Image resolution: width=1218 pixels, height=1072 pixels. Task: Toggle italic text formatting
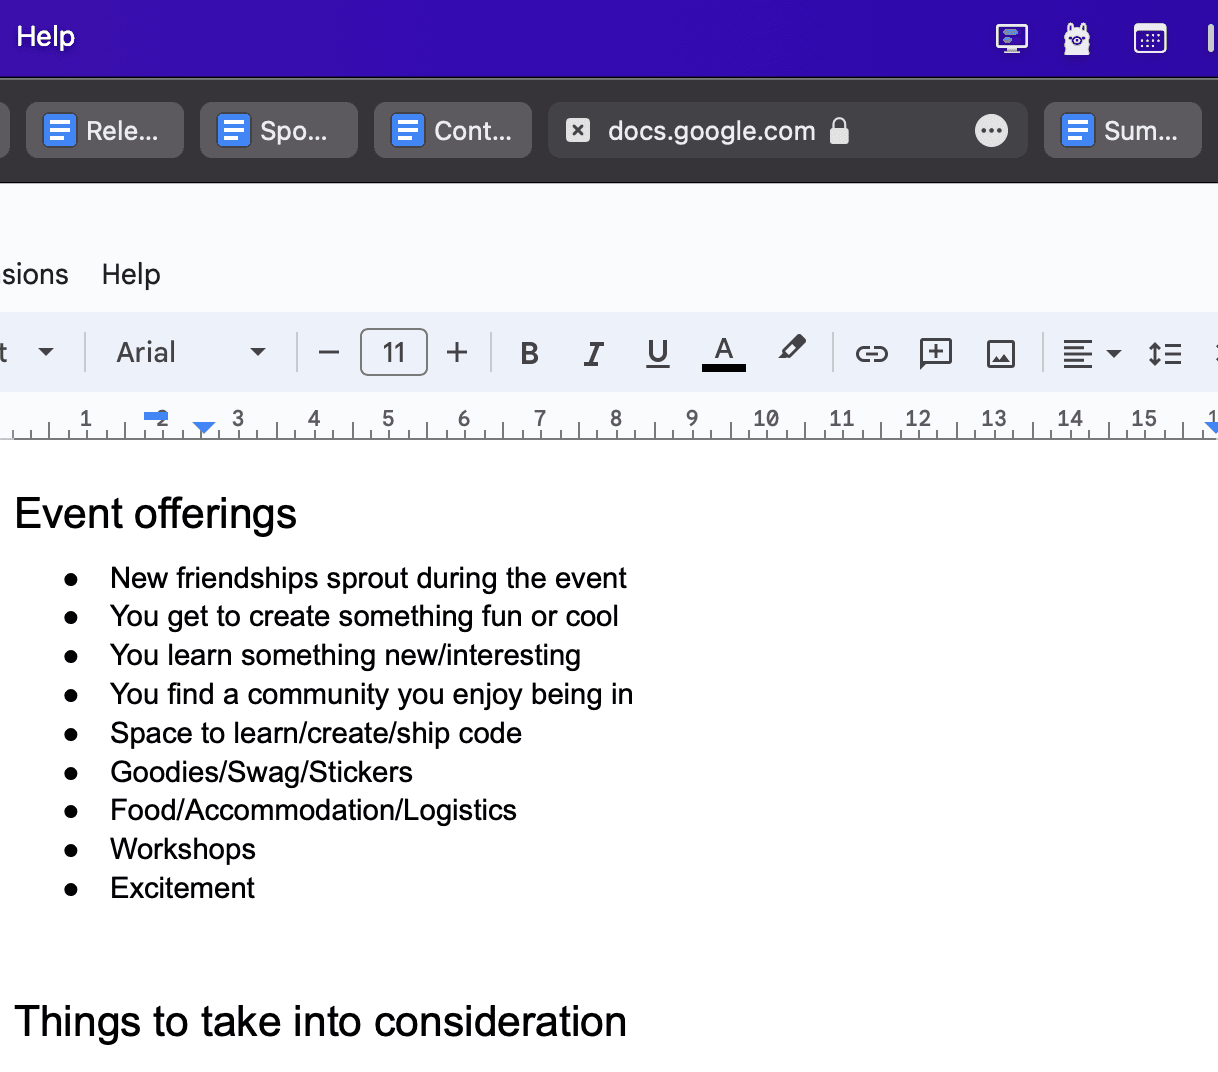click(594, 353)
